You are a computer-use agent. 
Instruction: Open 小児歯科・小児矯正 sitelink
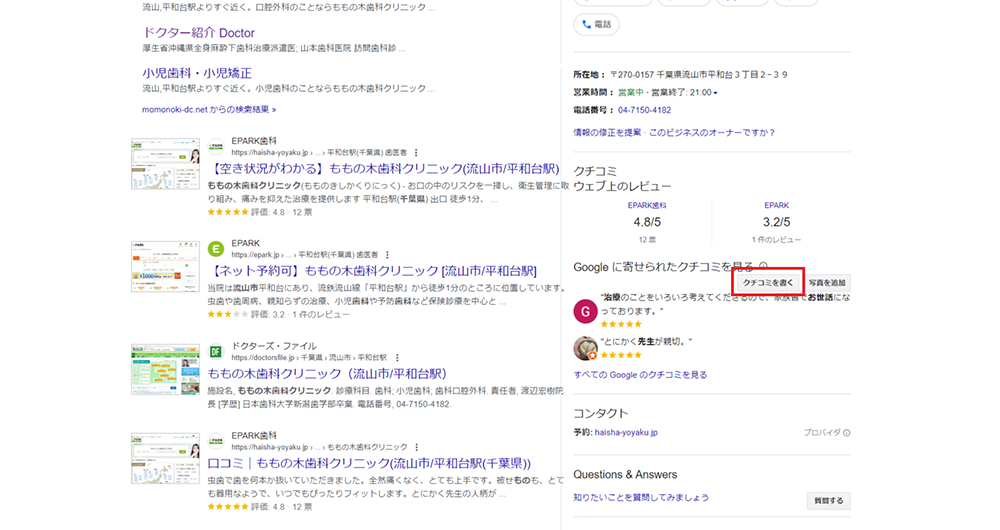pyautogui.click(x=197, y=73)
